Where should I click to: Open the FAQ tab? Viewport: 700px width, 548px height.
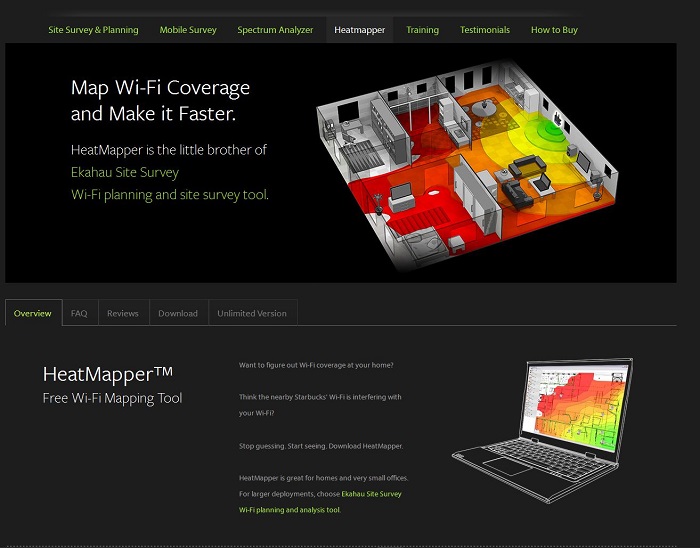point(79,313)
